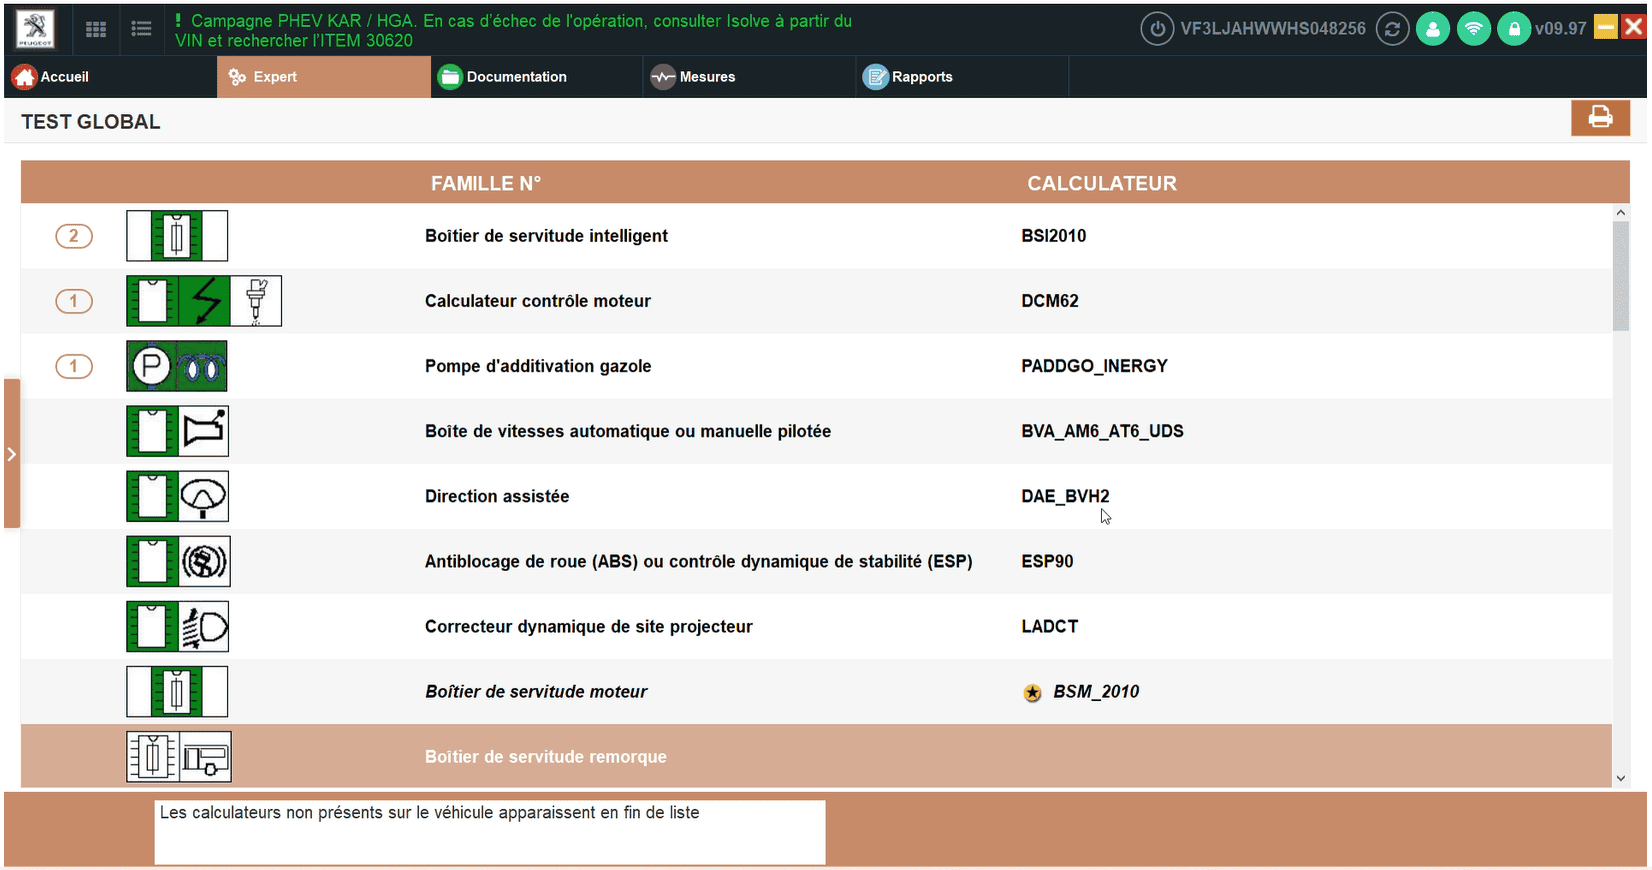Image resolution: width=1652 pixels, height=870 pixels.
Task: Click the FAMILLE N° column header
Action: tap(486, 183)
